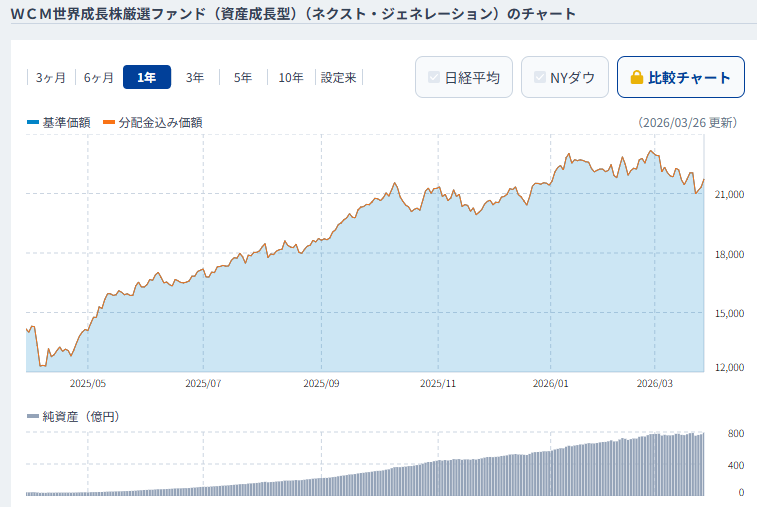Select the 6ヶ月 period tab
This screenshot has height=507, width=757.
coord(99,77)
